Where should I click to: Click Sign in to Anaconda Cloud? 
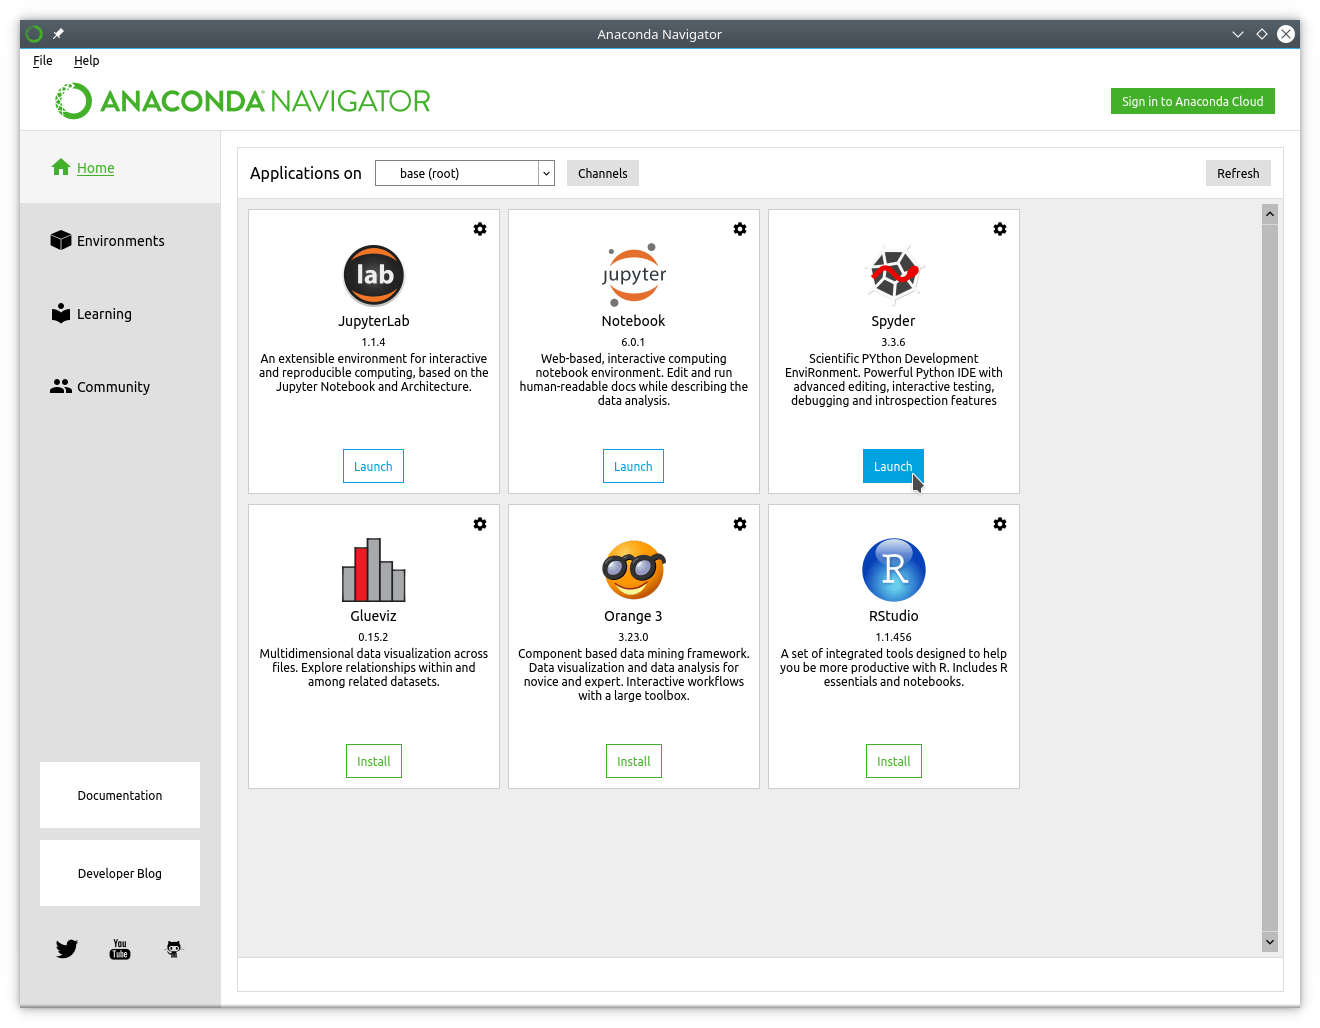(1192, 100)
